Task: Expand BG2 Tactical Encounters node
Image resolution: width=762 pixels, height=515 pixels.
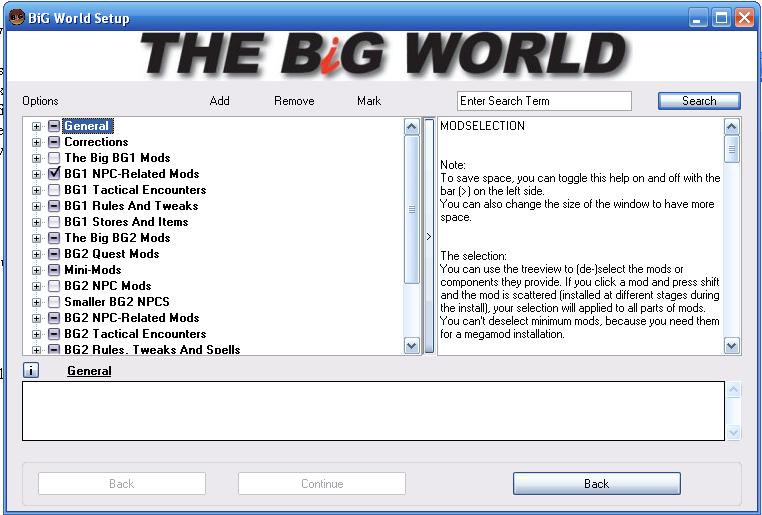Action: [x=36, y=335]
